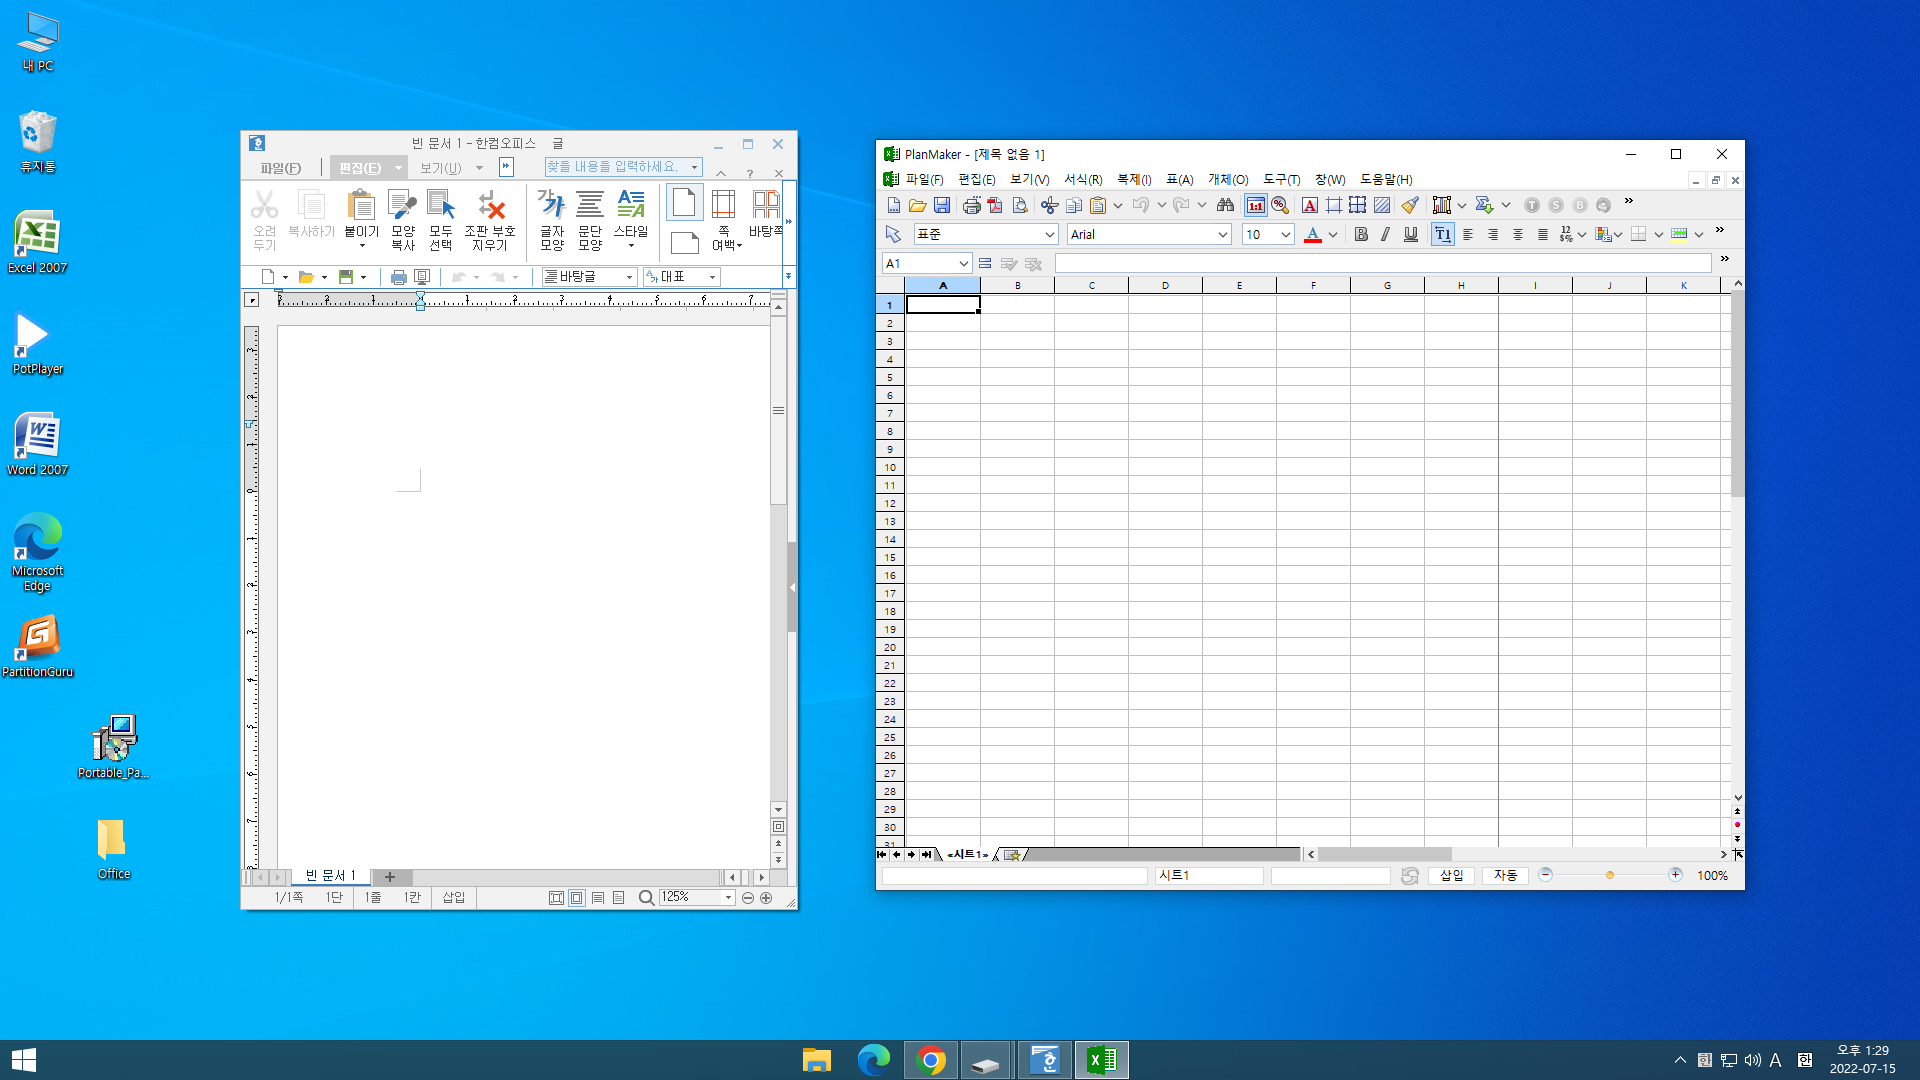
Task: Click accept checkmark icon by formula bar
Action: coord(1008,263)
